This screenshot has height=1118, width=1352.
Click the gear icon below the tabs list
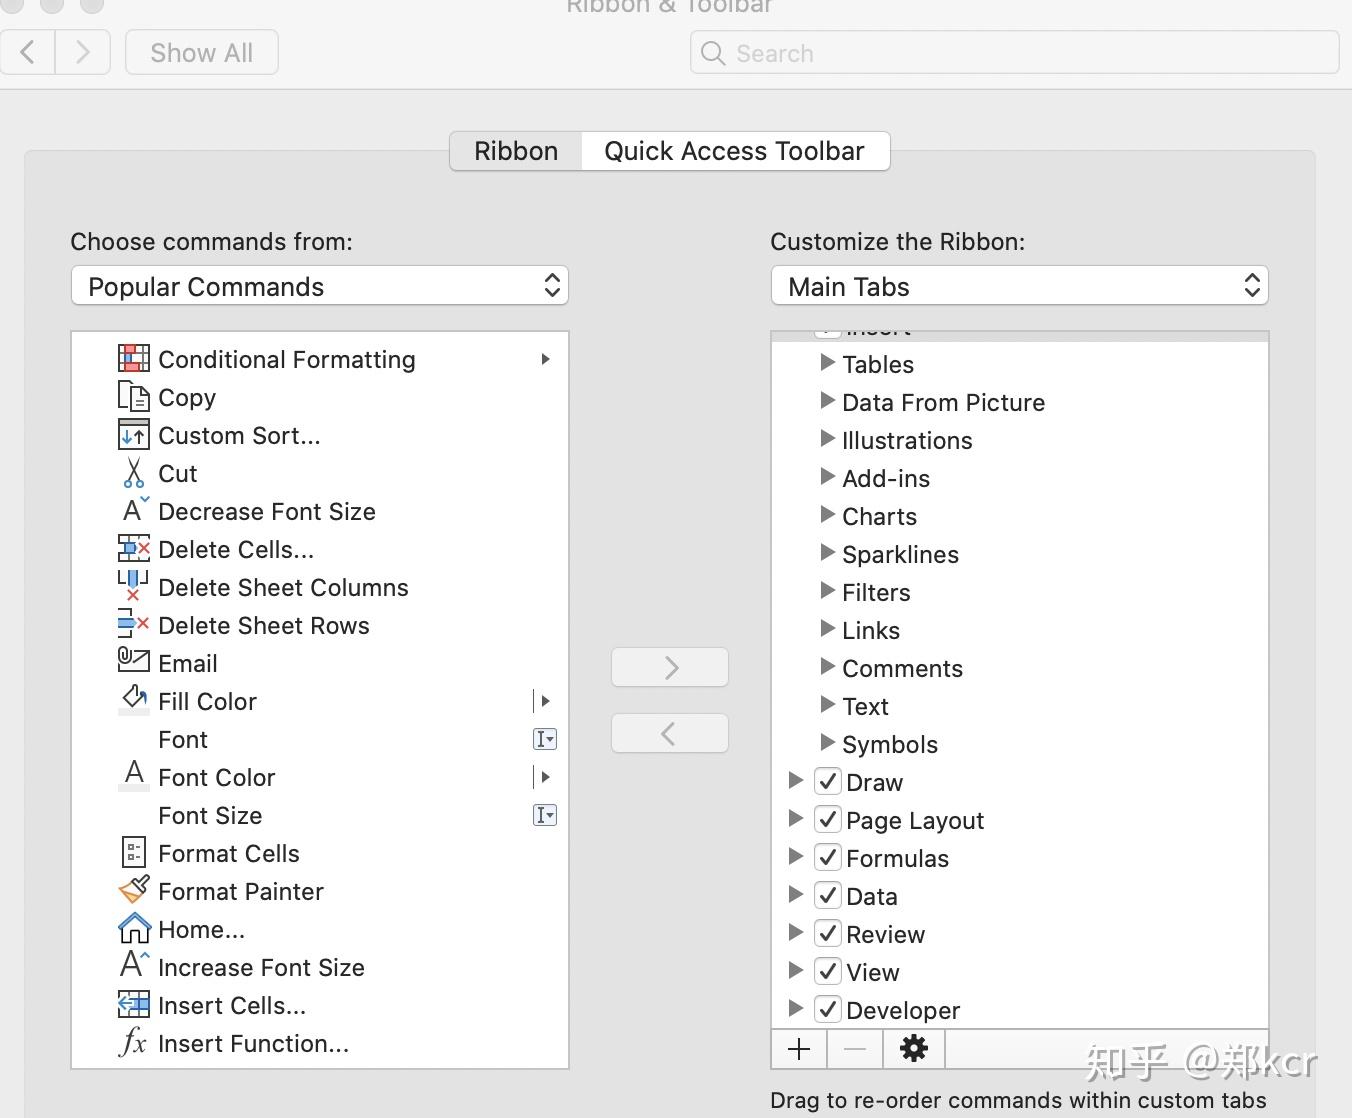[912, 1049]
